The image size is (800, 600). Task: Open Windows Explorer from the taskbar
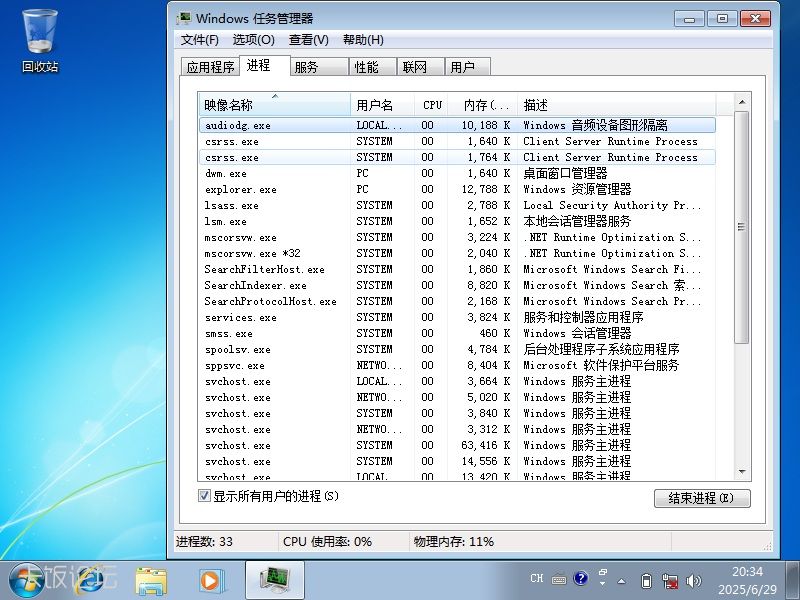tap(151, 581)
